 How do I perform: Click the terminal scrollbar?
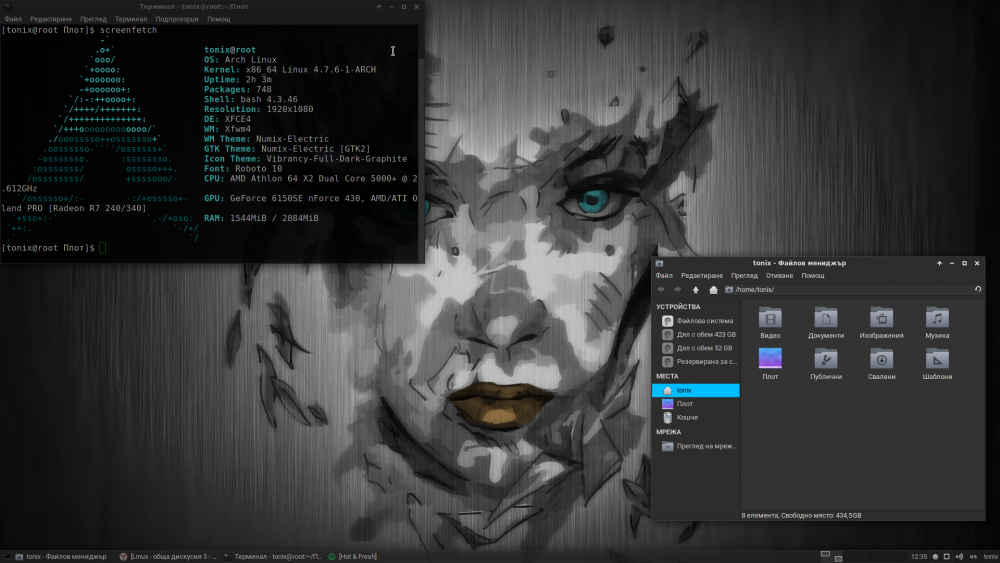[x=422, y=143]
